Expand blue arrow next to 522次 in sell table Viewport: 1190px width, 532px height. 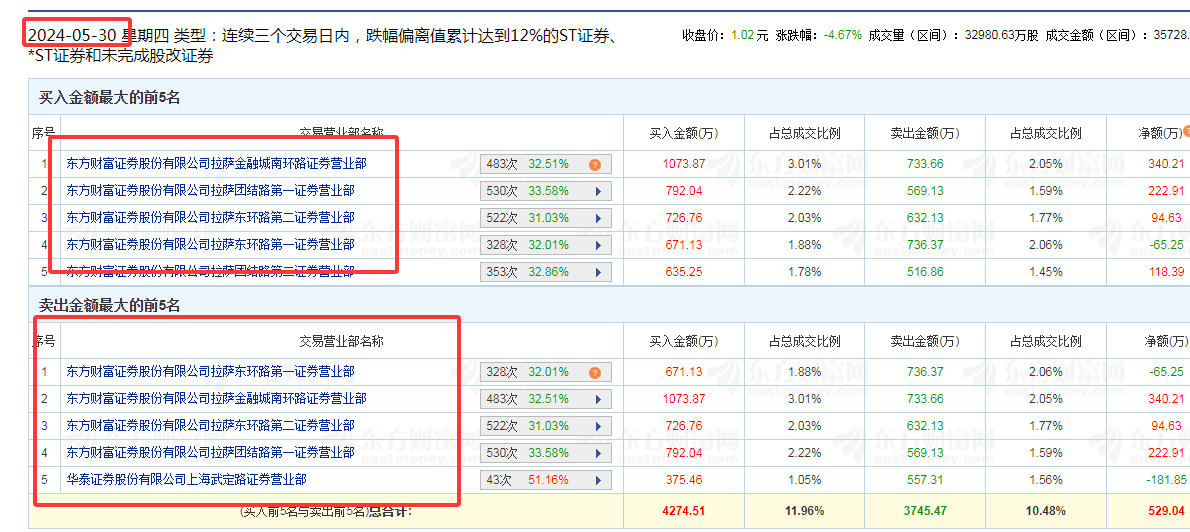(x=598, y=427)
